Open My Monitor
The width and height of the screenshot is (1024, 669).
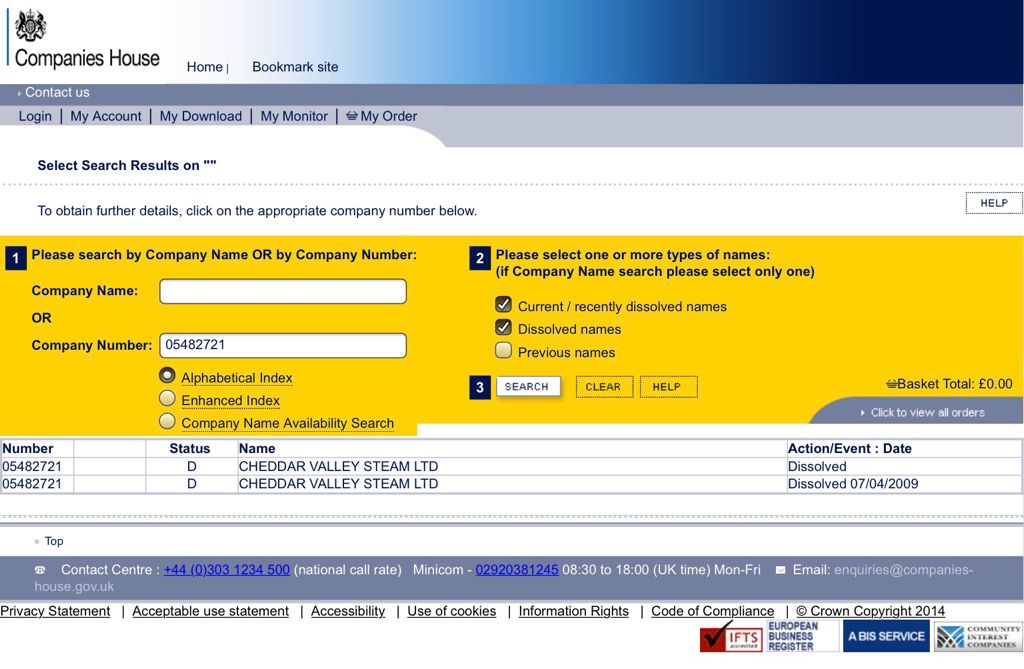tap(294, 116)
